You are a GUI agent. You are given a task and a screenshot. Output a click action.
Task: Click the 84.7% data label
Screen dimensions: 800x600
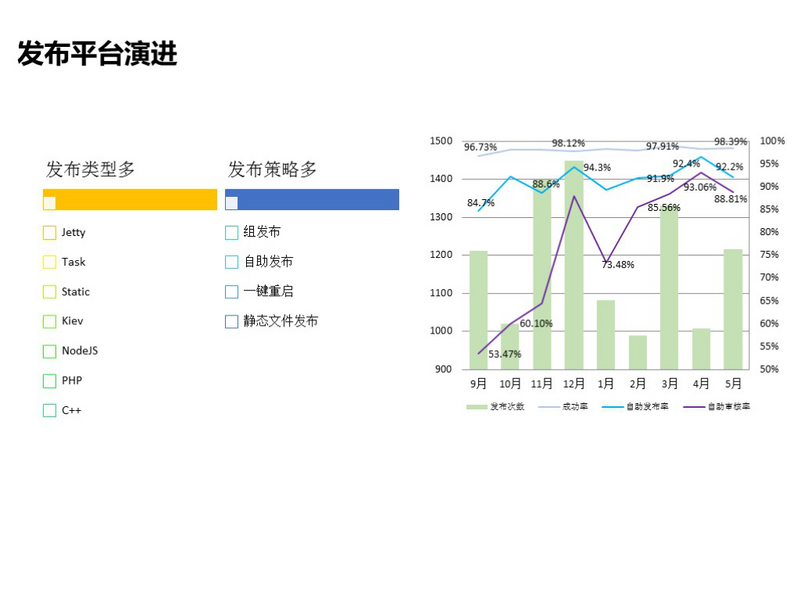[481, 203]
